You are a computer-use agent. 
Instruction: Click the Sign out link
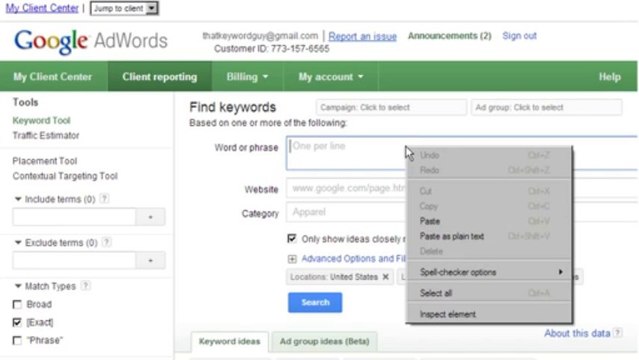(x=519, y=36)
